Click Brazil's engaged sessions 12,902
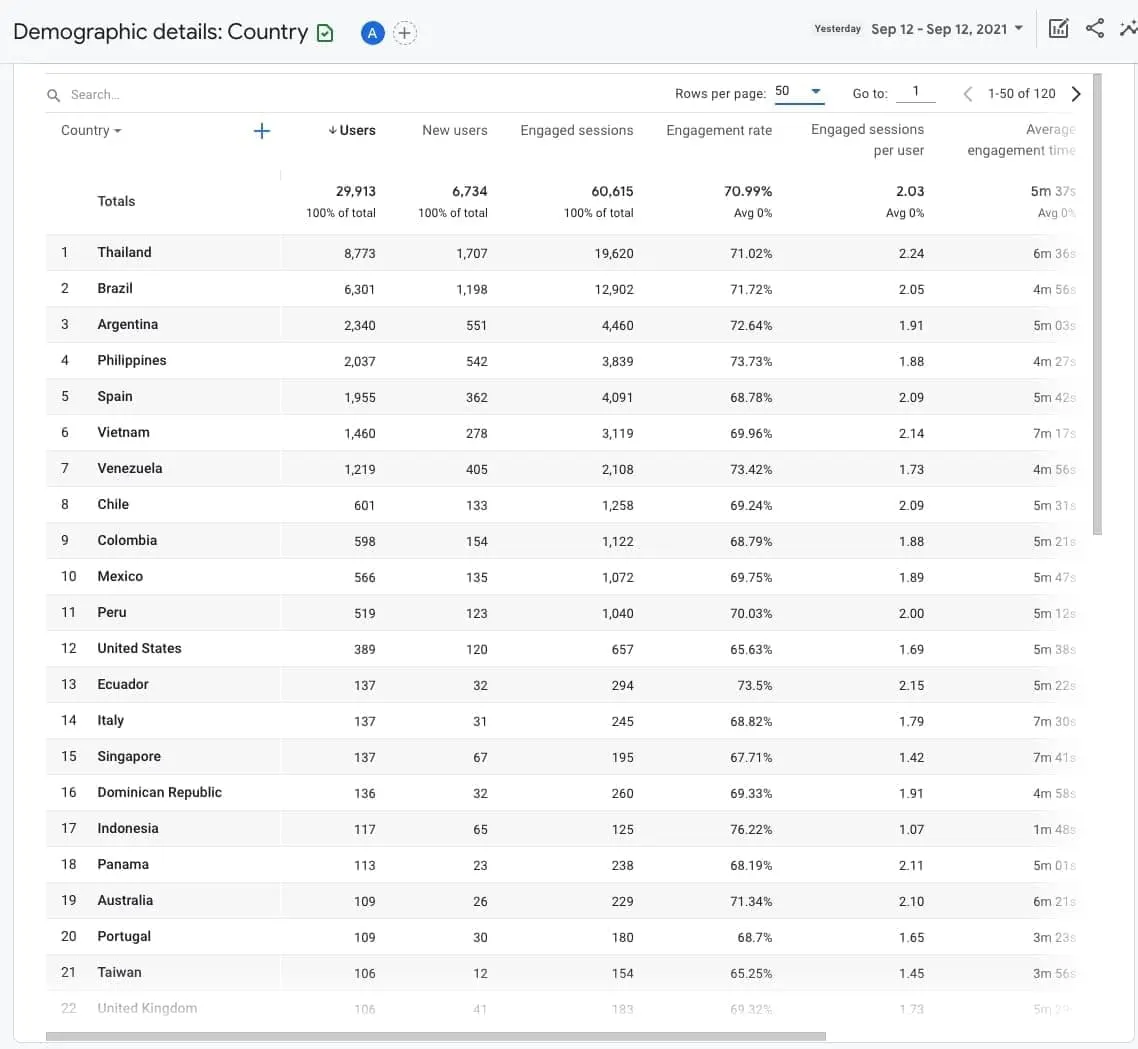 click(614, 290)
